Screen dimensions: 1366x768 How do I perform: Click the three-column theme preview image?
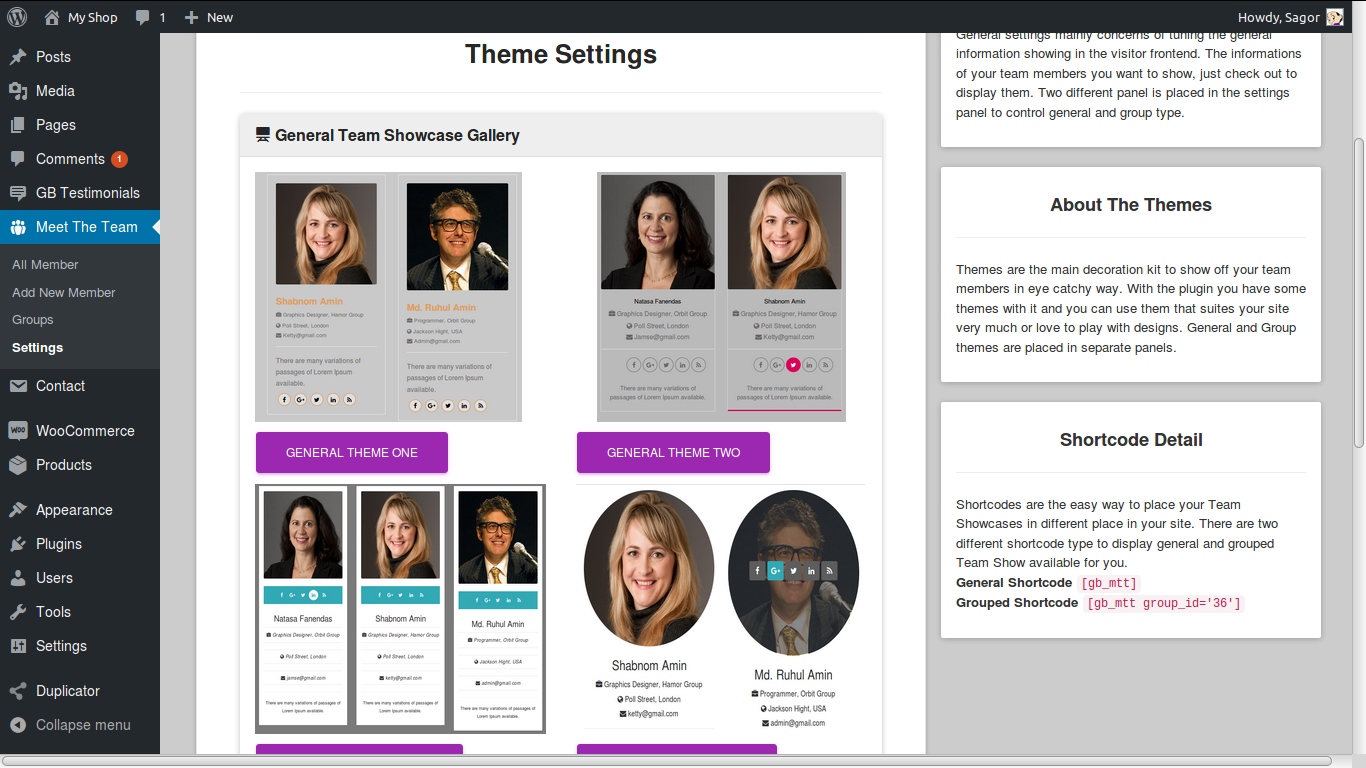pos(401,609)
